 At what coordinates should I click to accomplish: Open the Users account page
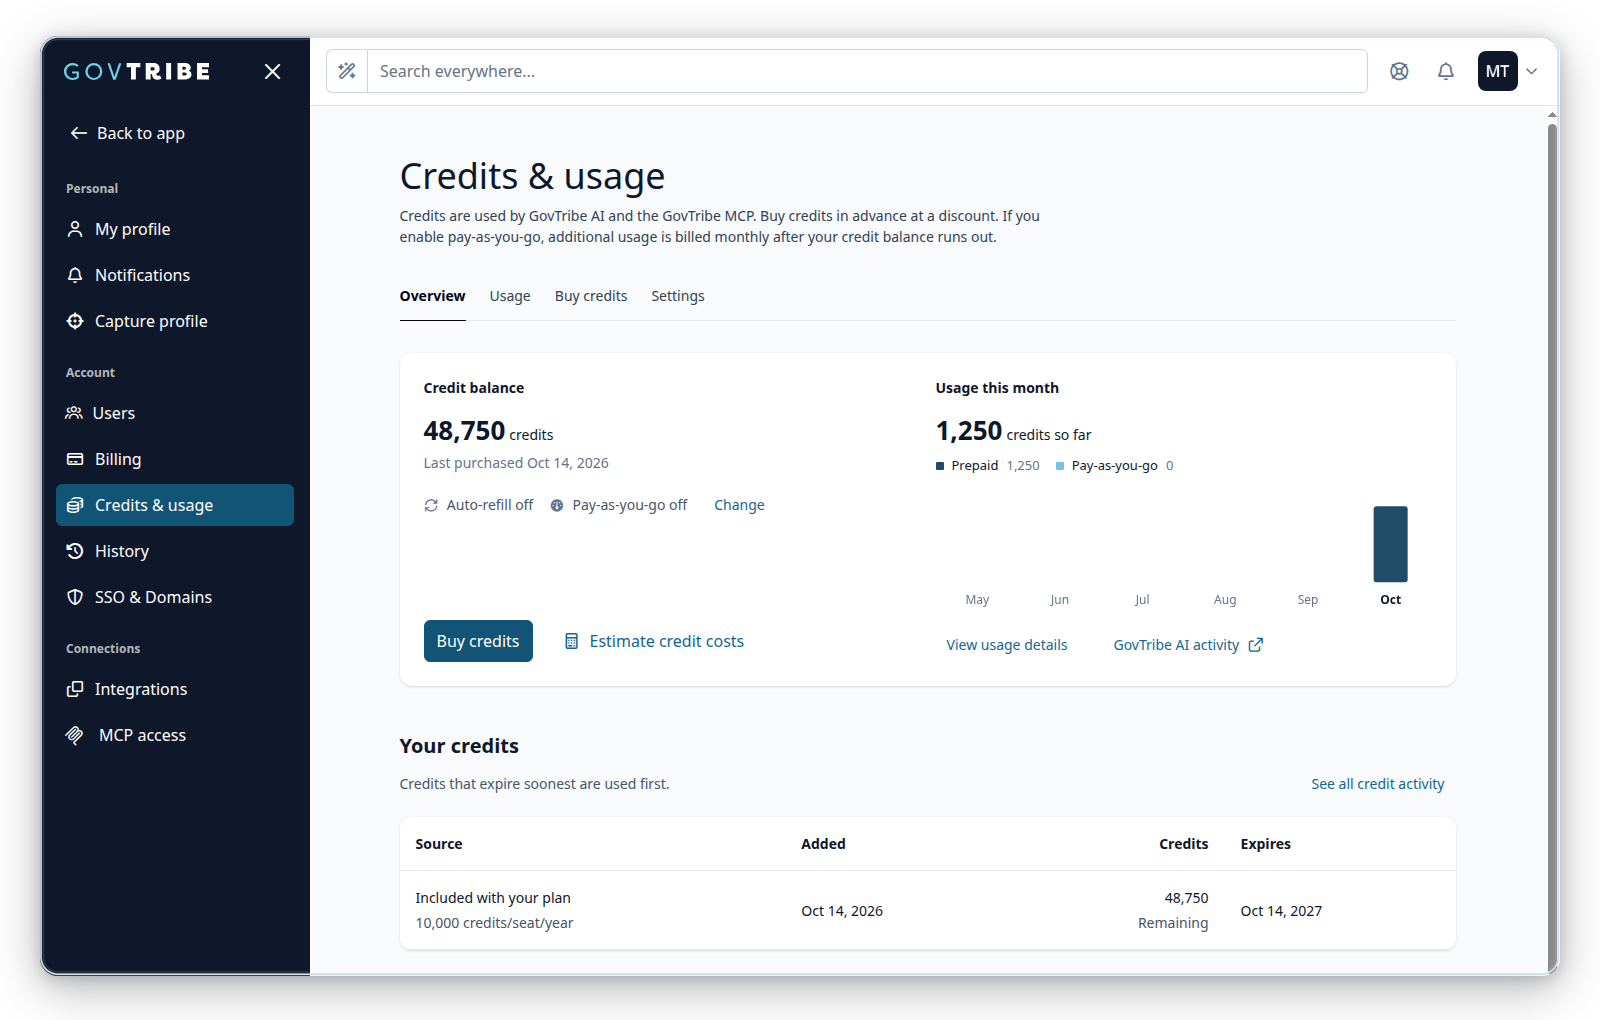[175, 413]
